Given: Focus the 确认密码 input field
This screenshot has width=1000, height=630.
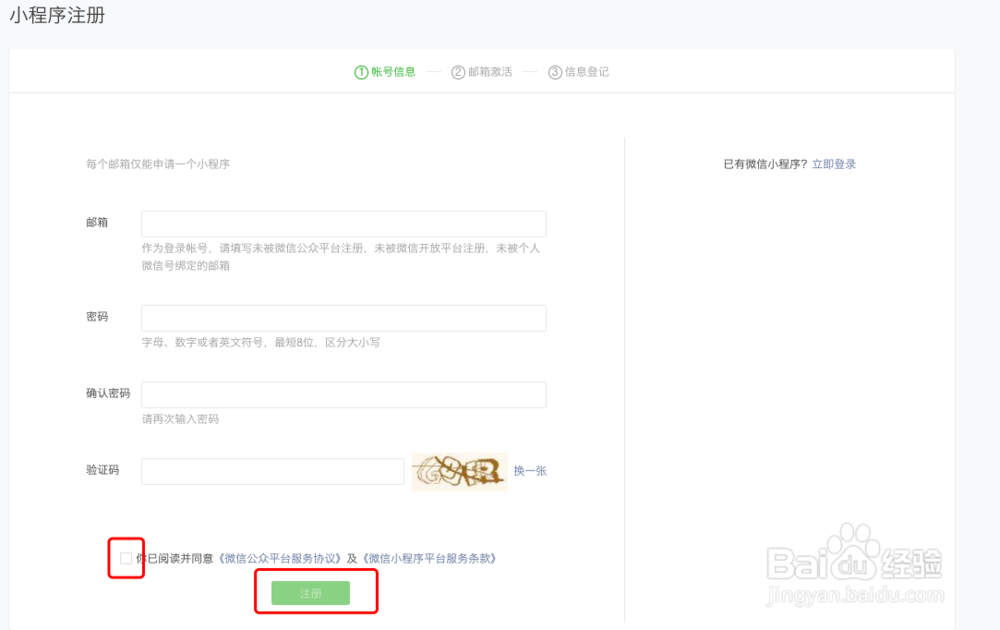Looking at the screenshot, I should coord(344,395).
